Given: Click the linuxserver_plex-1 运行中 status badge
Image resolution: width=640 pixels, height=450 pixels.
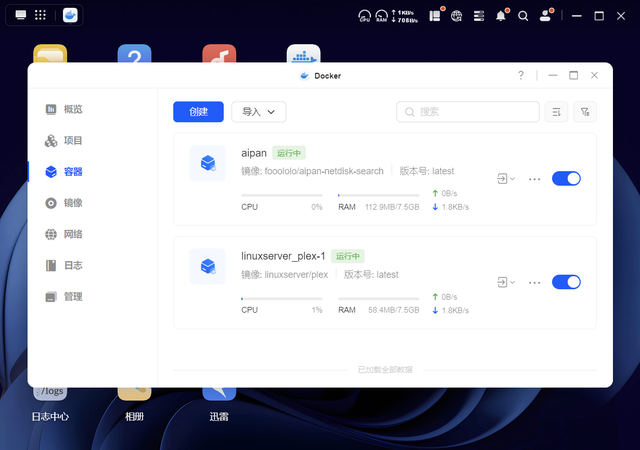Looking at the screenshot, I should pos(348,256).
